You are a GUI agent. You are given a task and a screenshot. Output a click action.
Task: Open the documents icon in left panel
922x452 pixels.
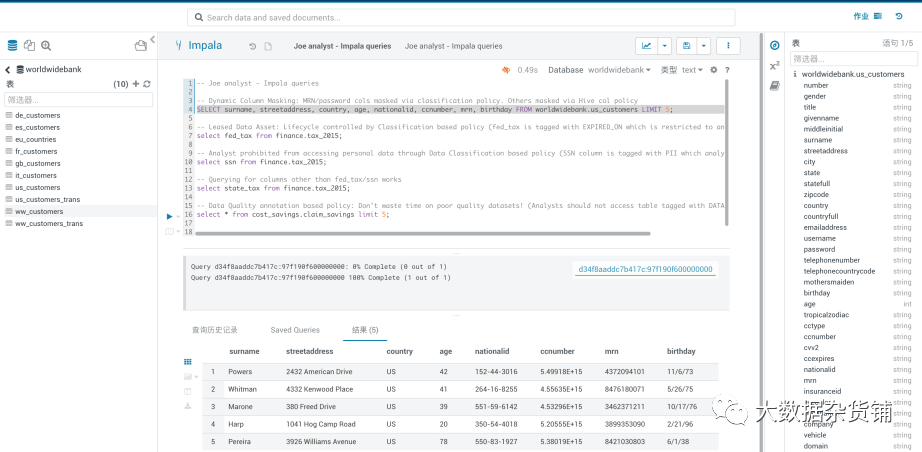29,45
